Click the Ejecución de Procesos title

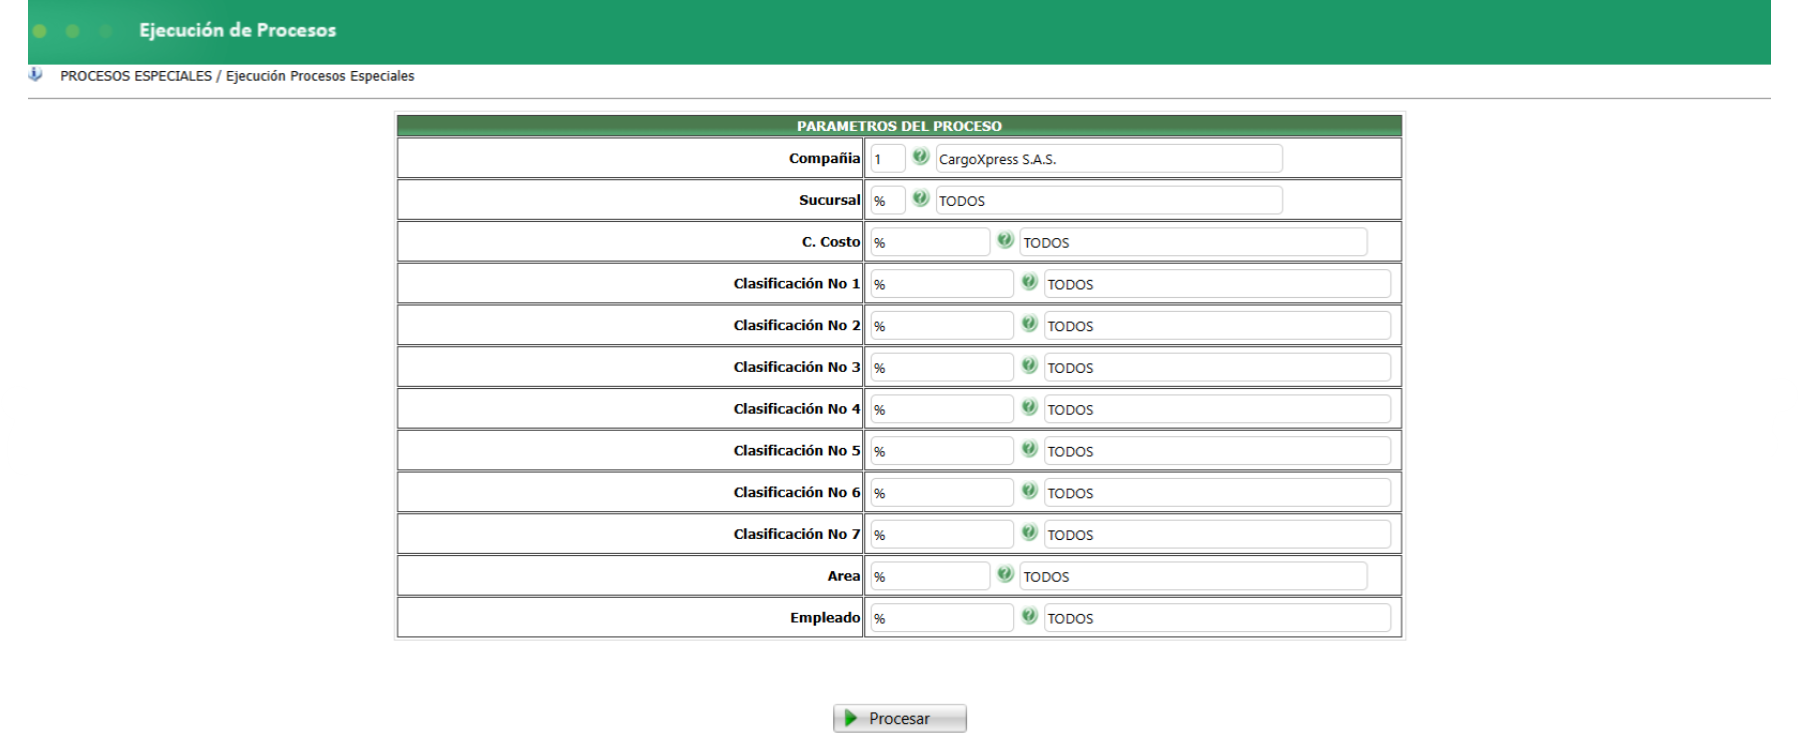pos(237,30)
